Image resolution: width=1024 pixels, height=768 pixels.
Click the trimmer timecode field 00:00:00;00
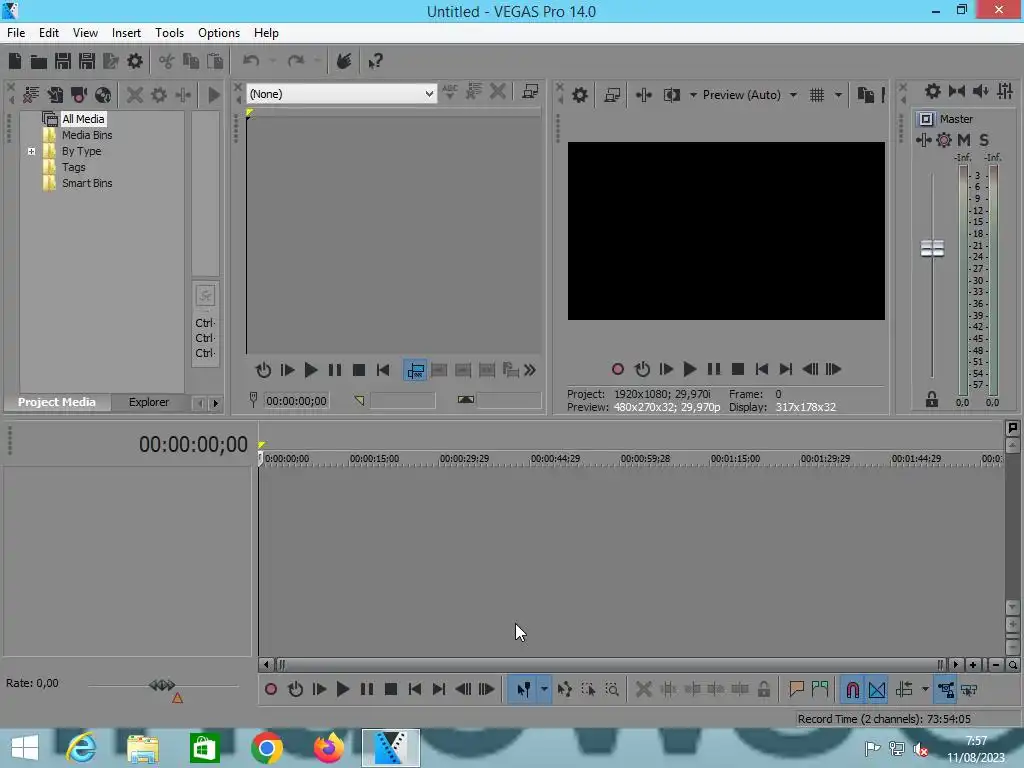296,401
